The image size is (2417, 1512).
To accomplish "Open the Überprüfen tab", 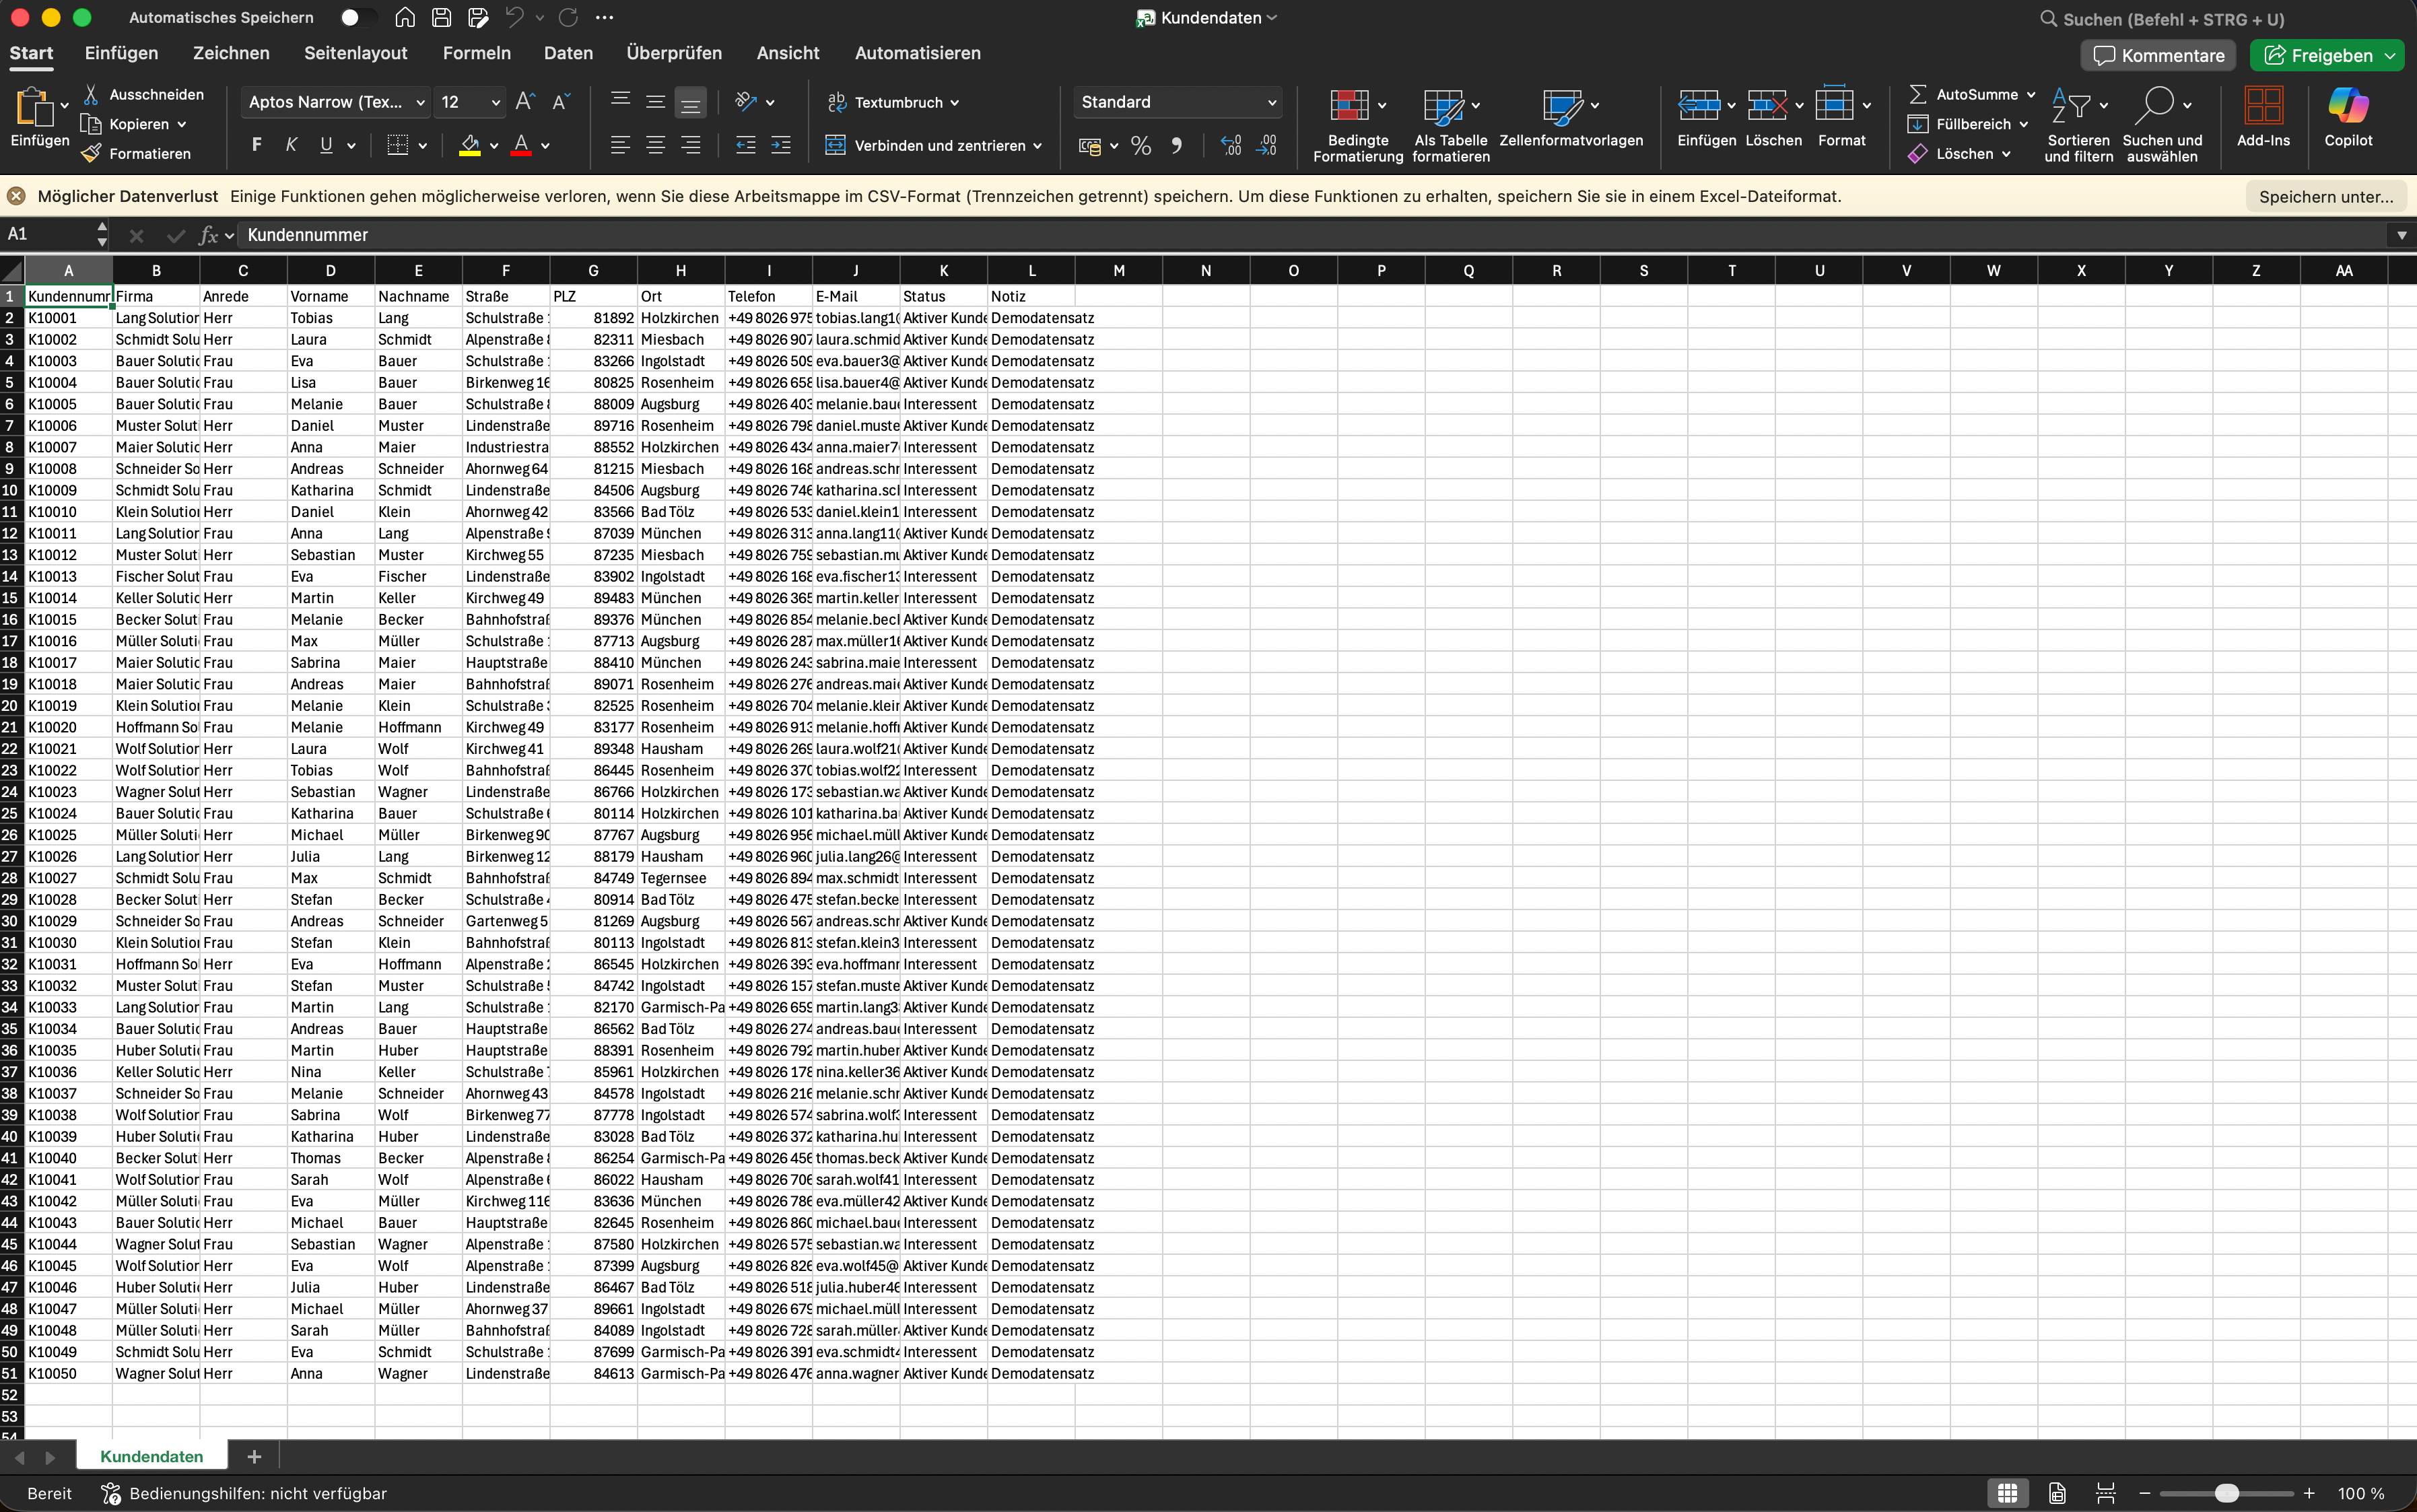I will [x=674, y=53].
